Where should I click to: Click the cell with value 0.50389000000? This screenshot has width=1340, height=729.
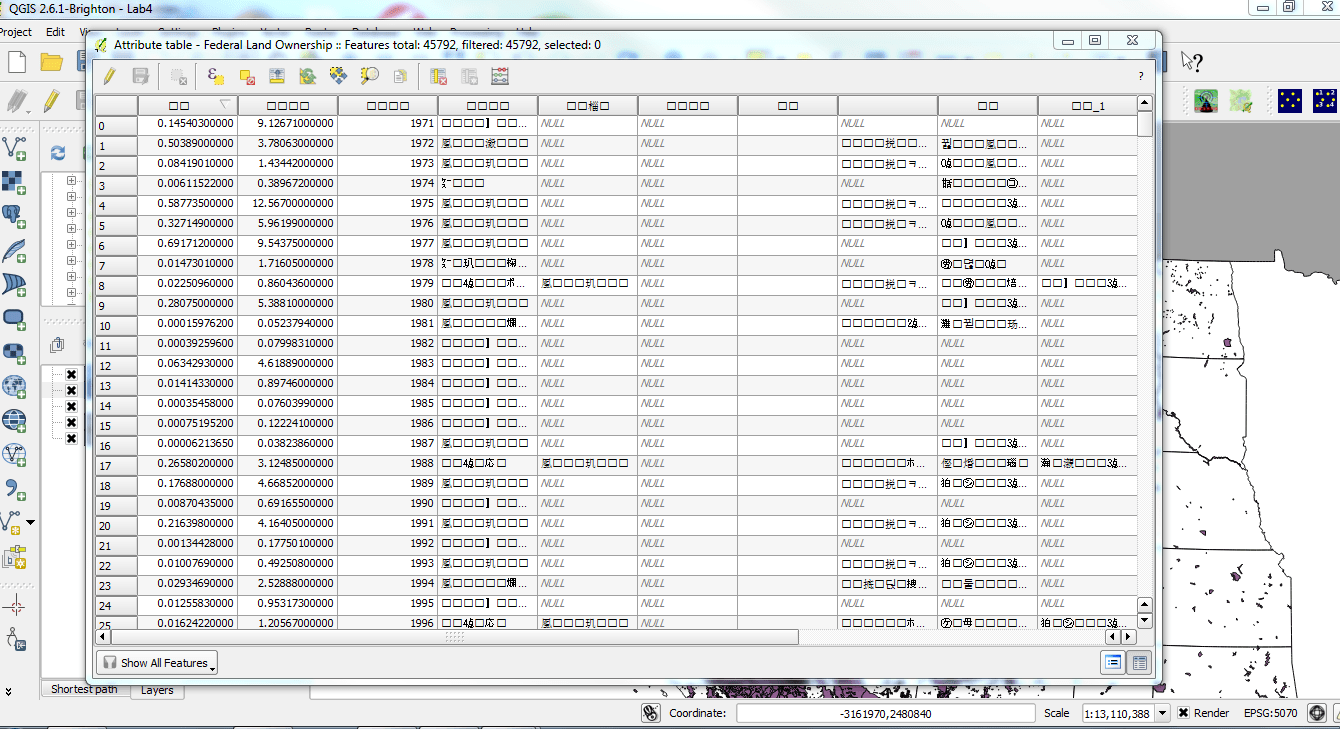tap(188, 143)
